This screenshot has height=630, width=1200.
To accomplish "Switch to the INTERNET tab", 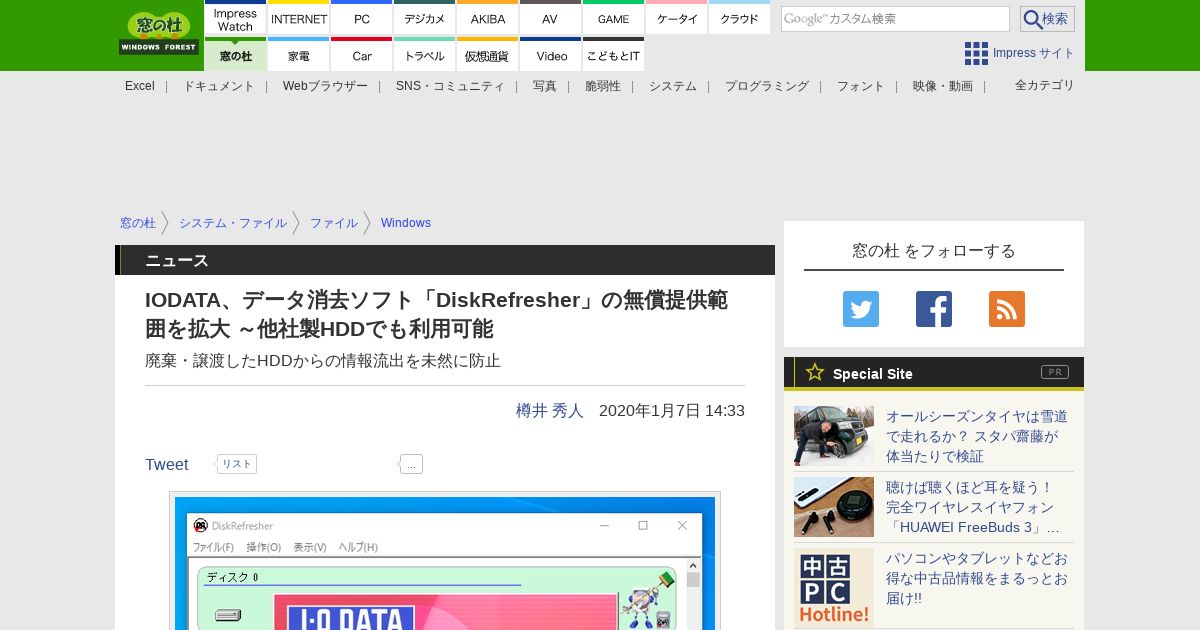I will 299,19.
